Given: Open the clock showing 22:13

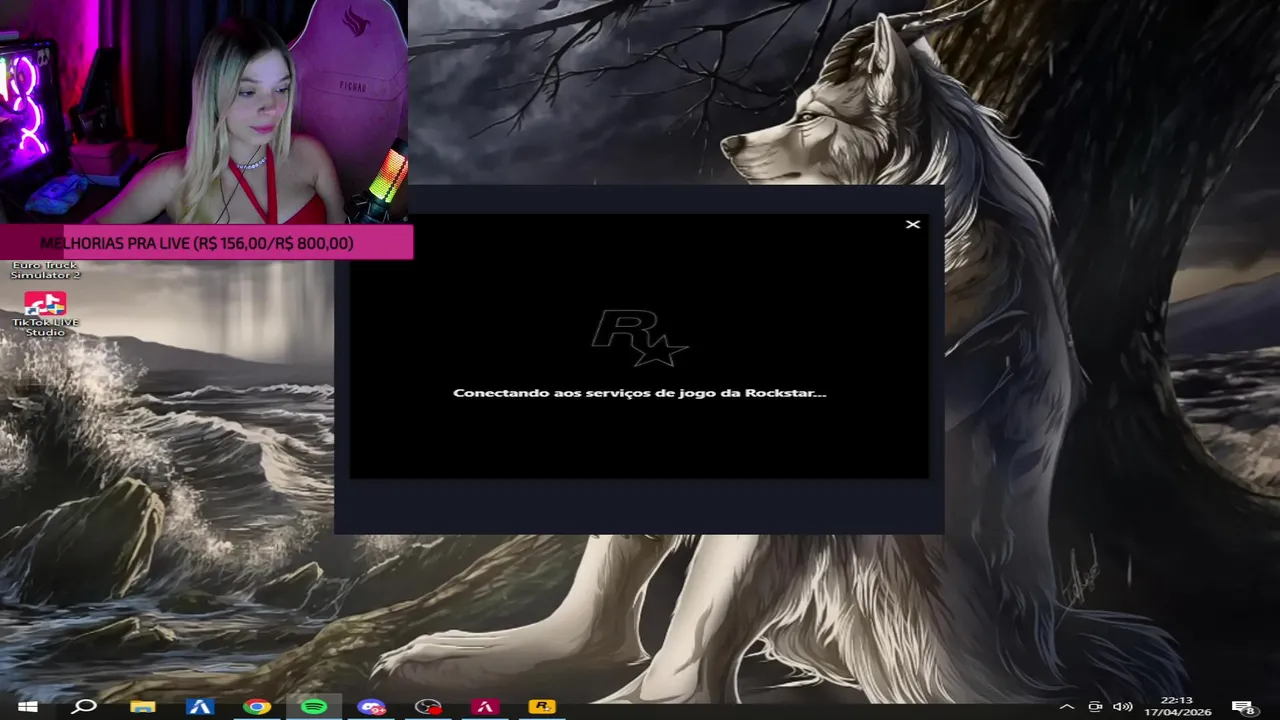Looking at the screenshot, I should pos(1178,706).
